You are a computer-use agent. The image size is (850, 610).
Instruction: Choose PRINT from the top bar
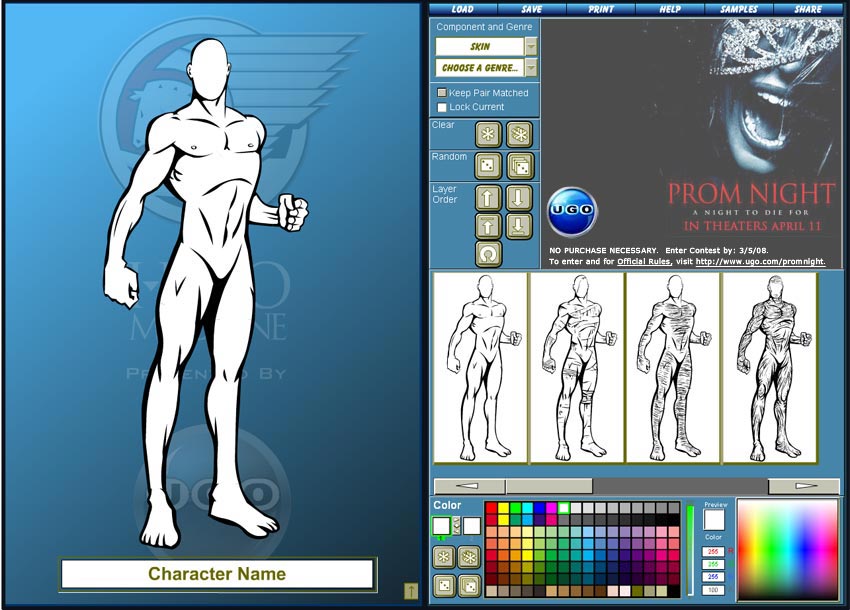(601, 9)
